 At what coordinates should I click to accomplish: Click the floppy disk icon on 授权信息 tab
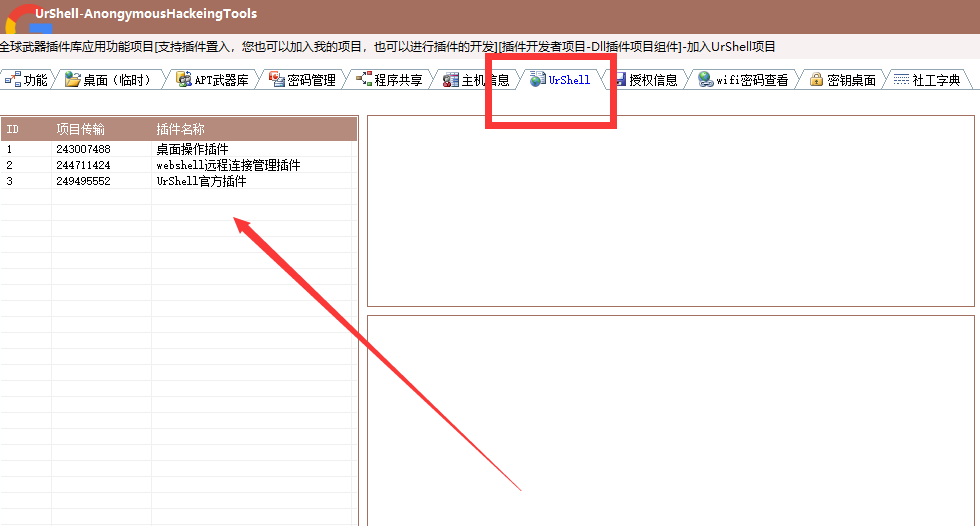point(620,79)
